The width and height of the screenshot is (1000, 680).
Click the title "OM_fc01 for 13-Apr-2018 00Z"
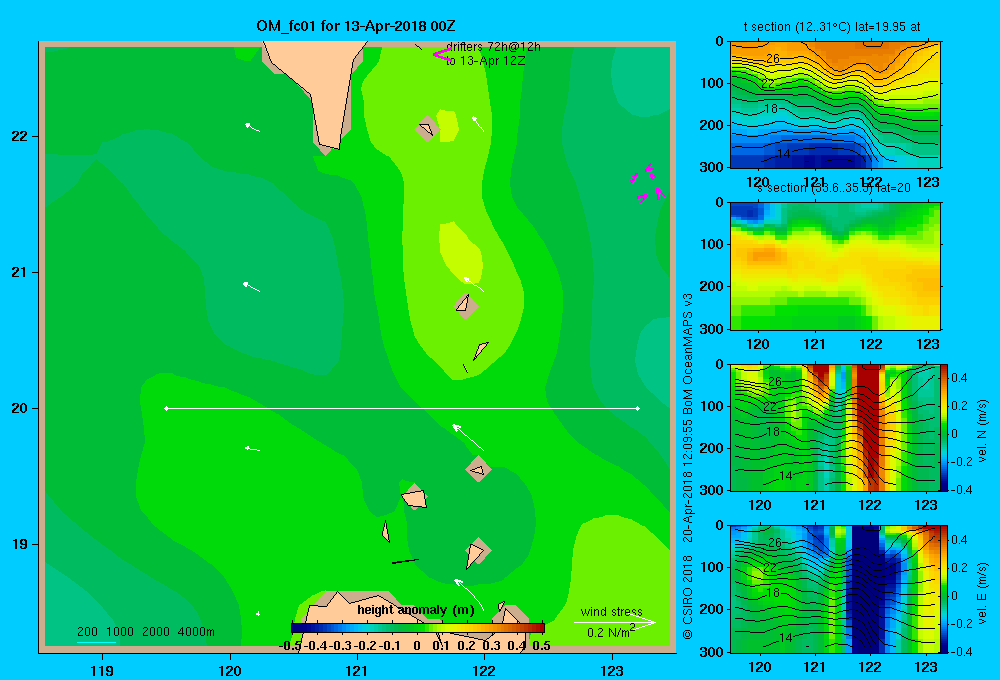pyautogui.click(x=355, y=26)
